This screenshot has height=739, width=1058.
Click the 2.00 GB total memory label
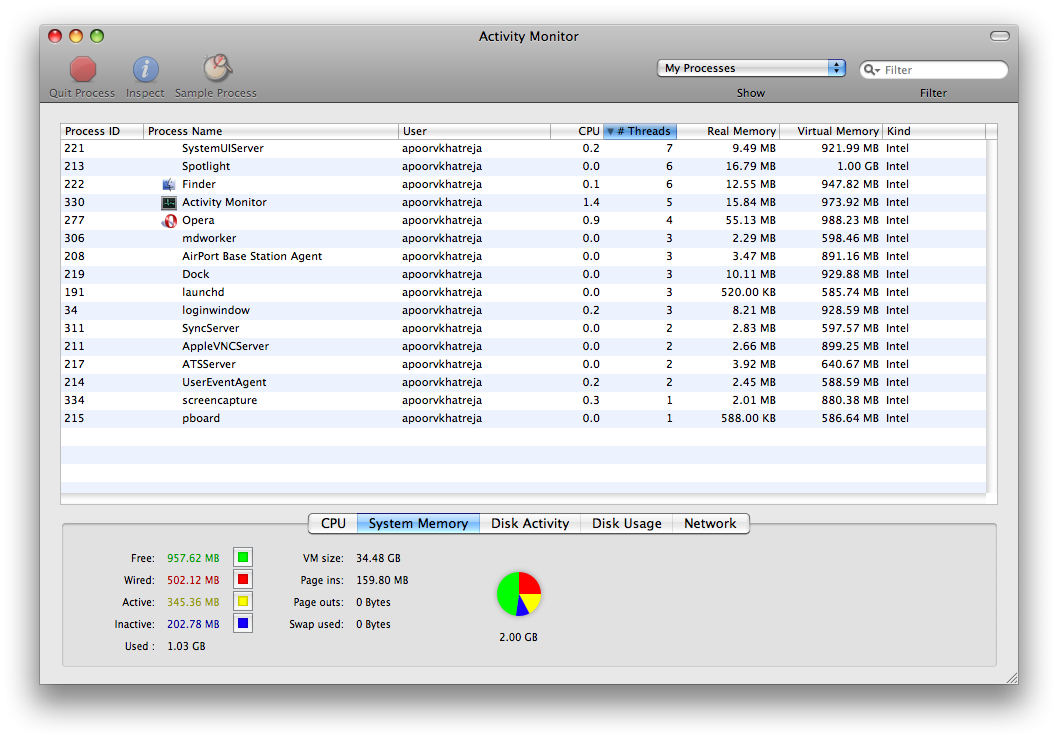click(518, 637)
